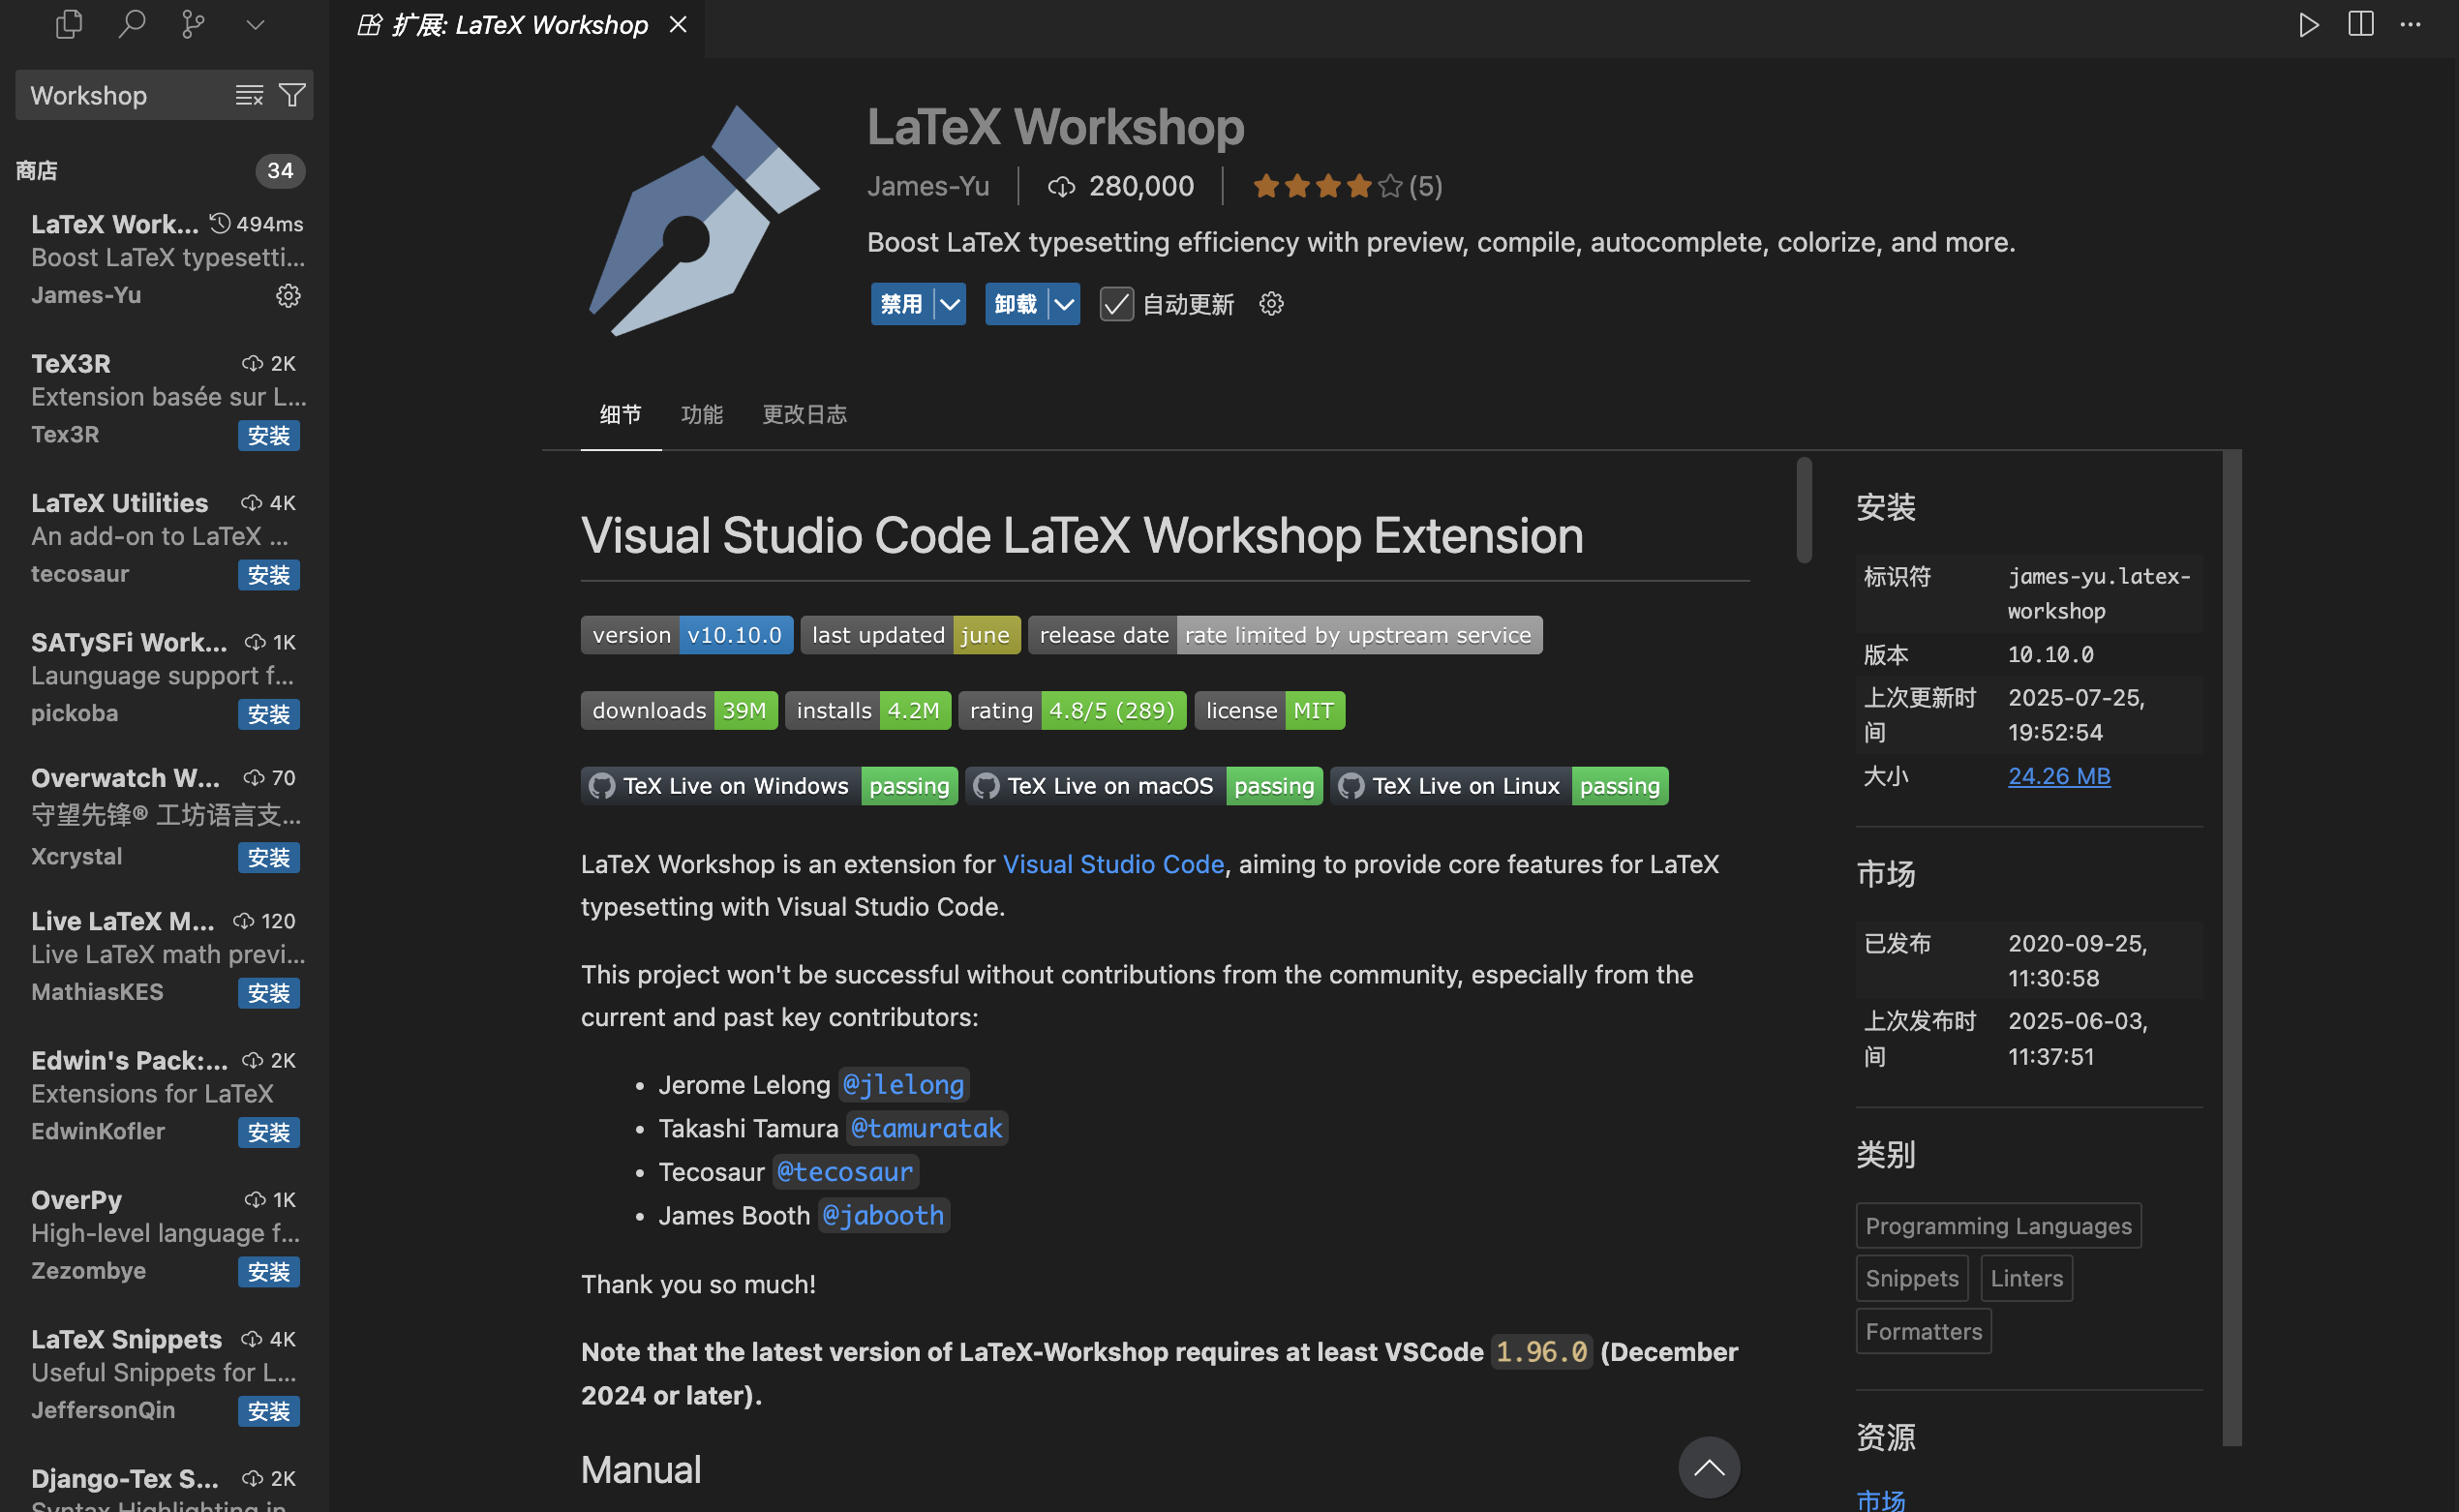This screenshot has height=1512, width=2459.
Task: Open TeX Live on macOS passing badge
Action: pyautogui.click(x=1144, y=786)
